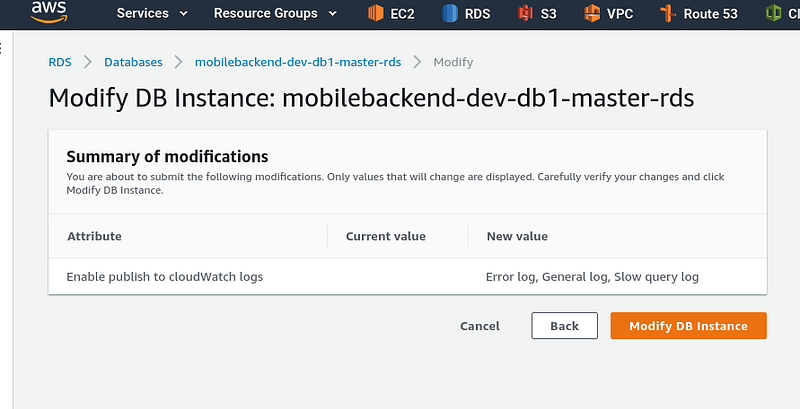The width and height of the screenshot is (800, 409).
Task: Expand the Services dropdown arrow
Action: [184, 14]
